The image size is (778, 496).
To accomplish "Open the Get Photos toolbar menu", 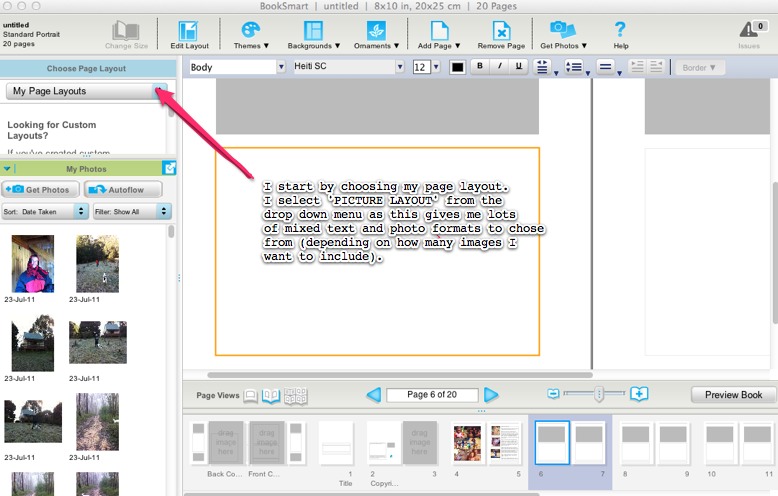I will (x=563, y=35).
